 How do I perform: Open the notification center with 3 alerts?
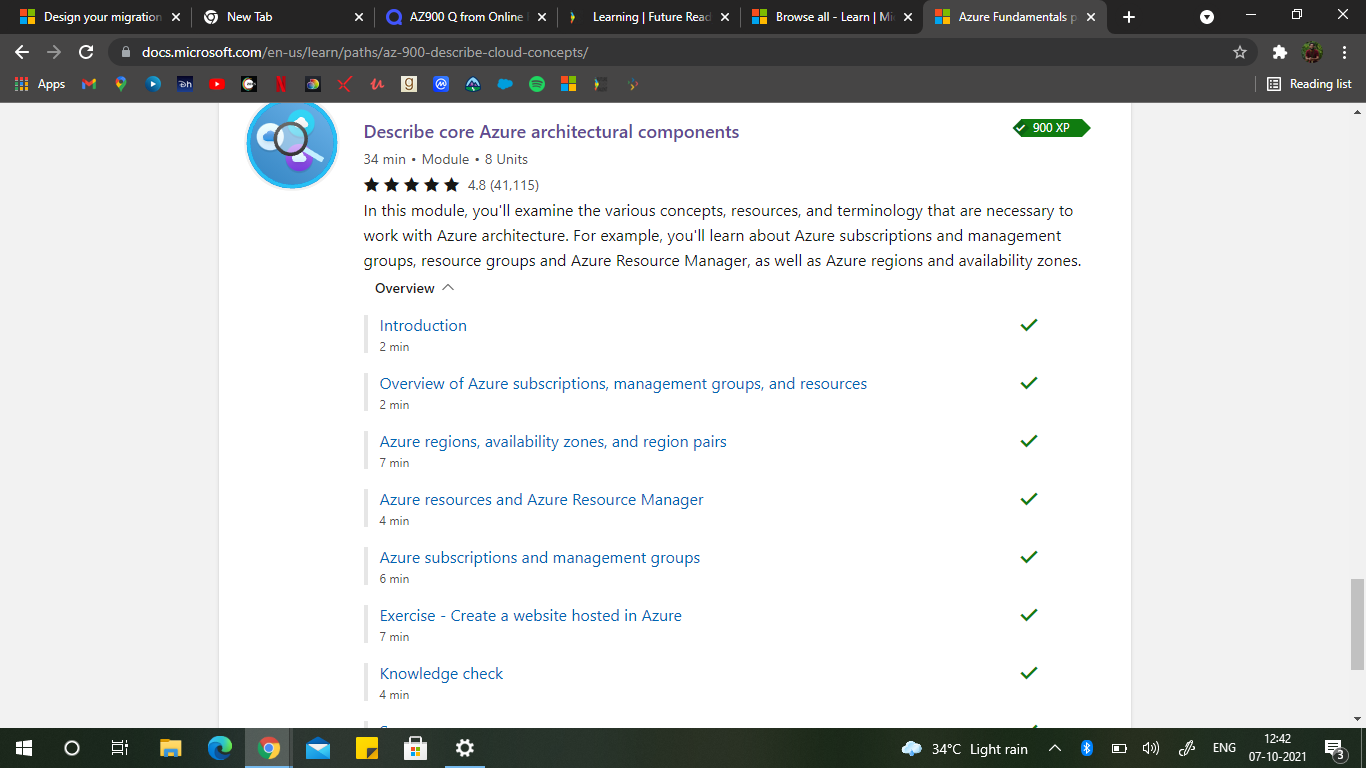pyautogui.click(x=1334, y=748)
